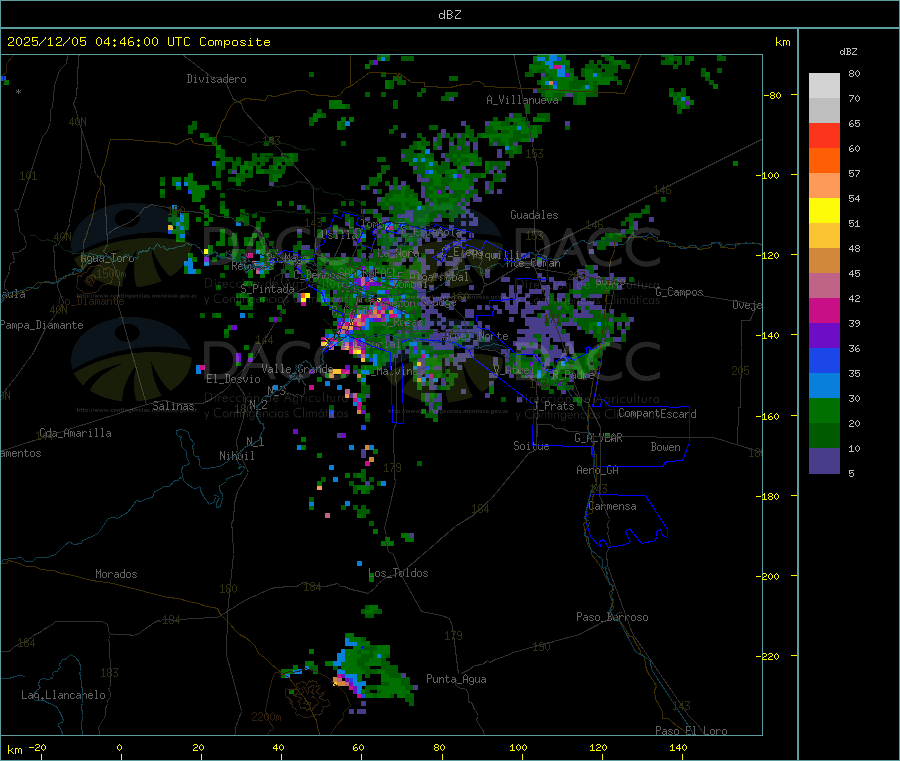Click the 140 km horizontal axis tick
This screenshot has height=761, width=900.
[678, 748]
